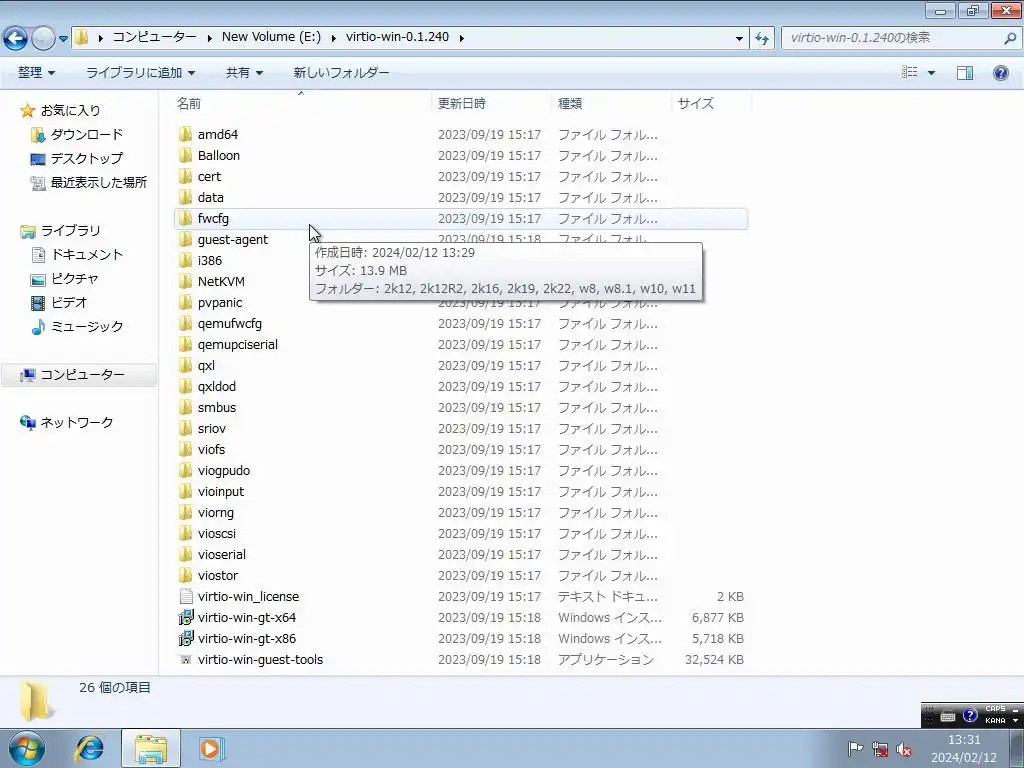Select the viorng folder
Image resolution: width=1024 pixels, height=768 pixels.
coord(216,513)
